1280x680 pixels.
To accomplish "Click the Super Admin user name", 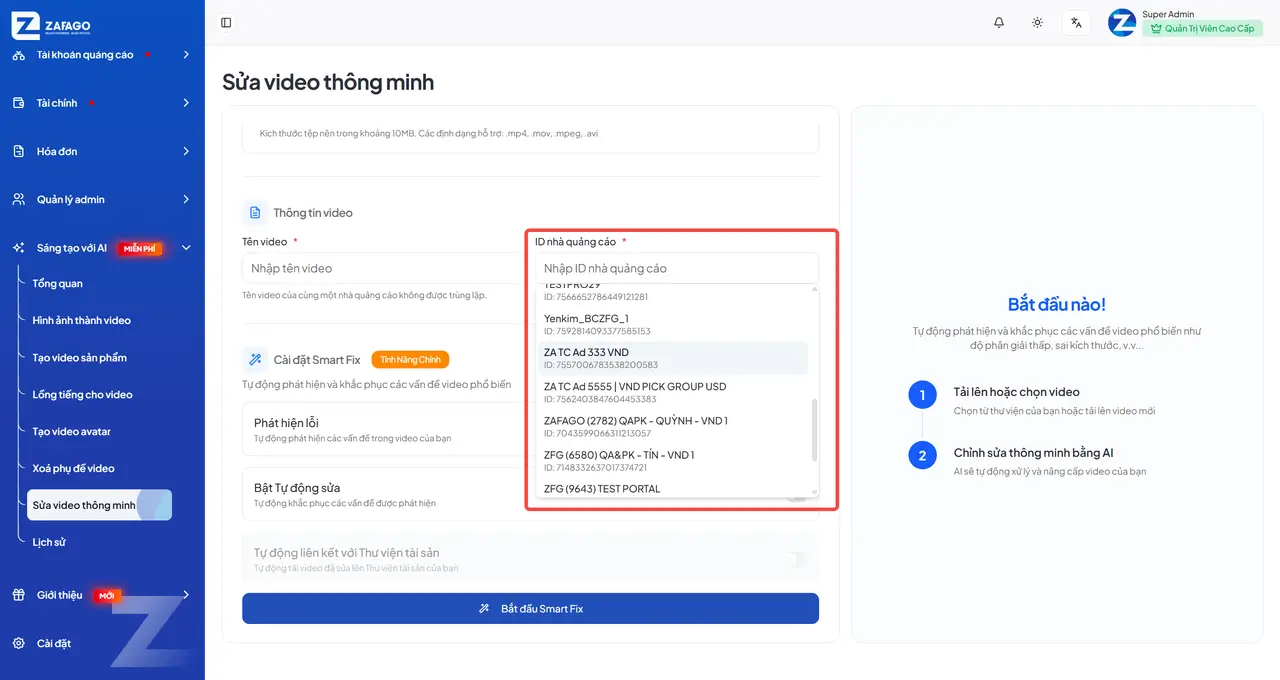I will click(1168, 14).
